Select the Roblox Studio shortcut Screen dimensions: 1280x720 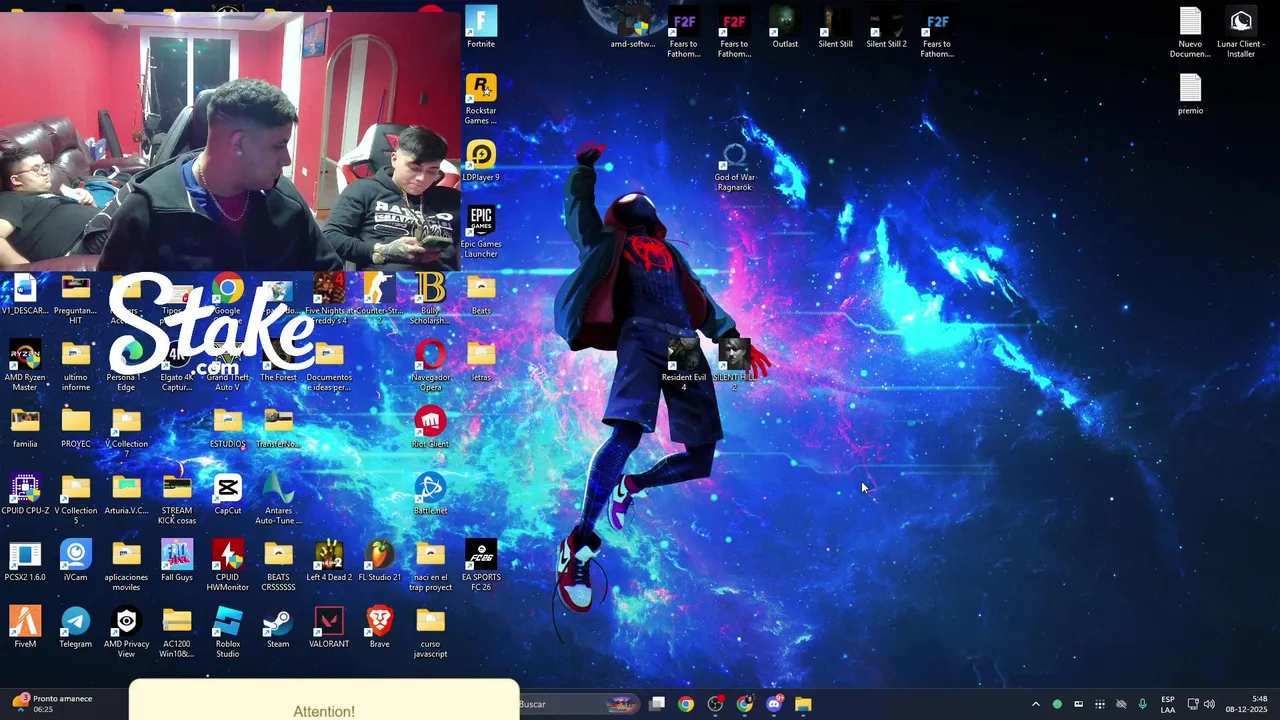click(x=228, y=632)
